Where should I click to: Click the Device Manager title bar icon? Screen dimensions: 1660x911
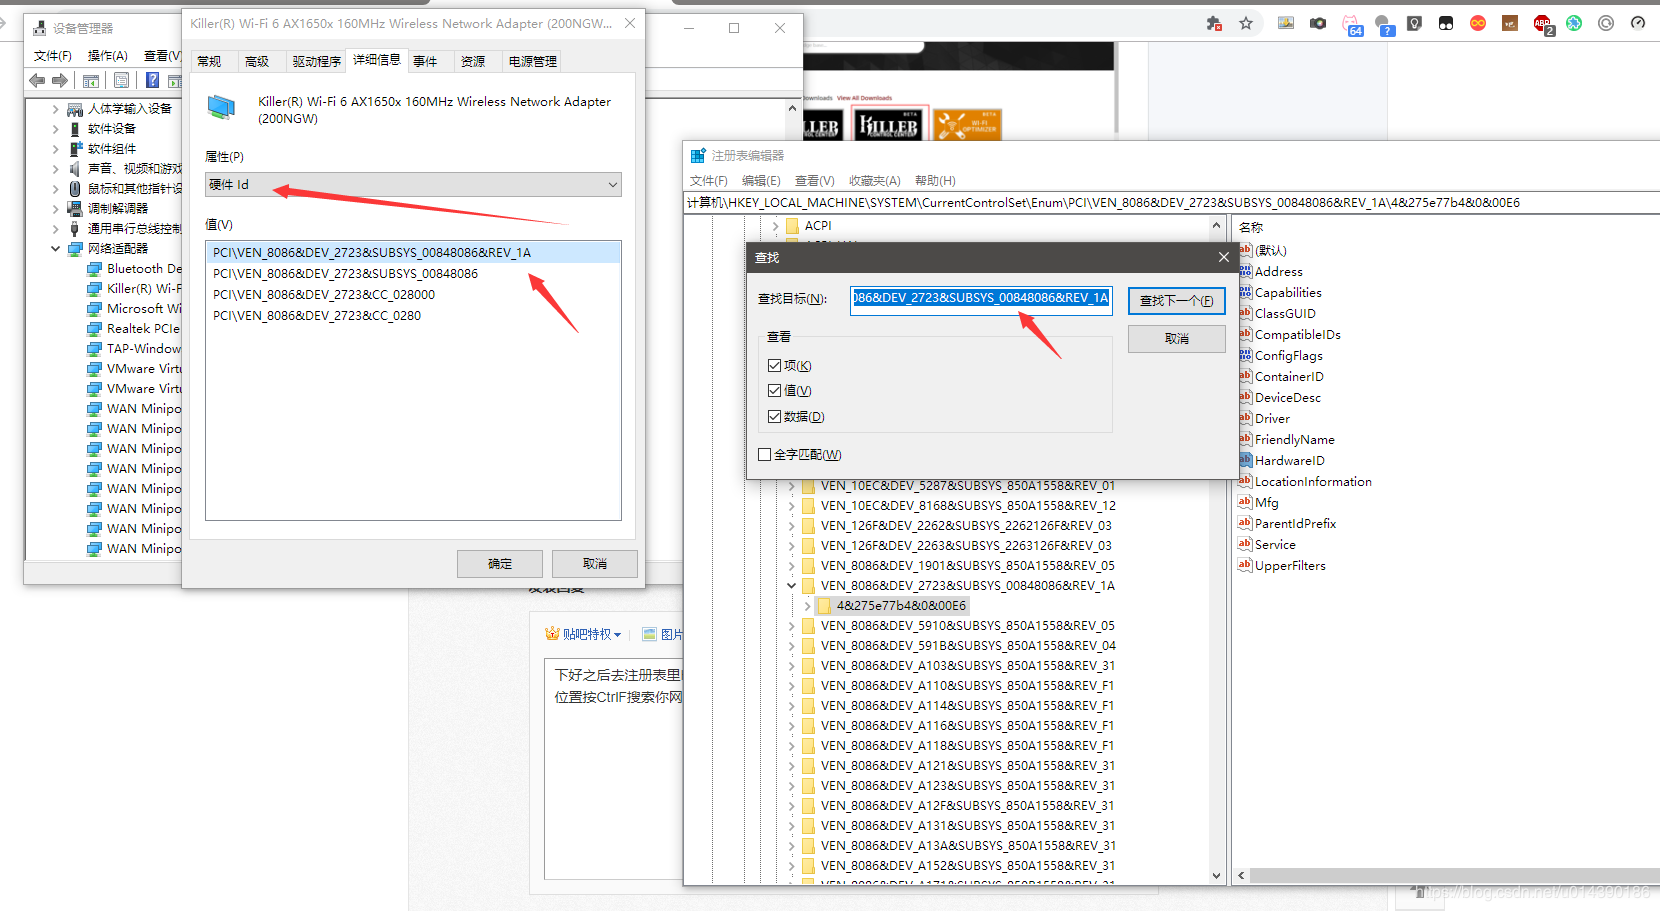coord(39,28)
